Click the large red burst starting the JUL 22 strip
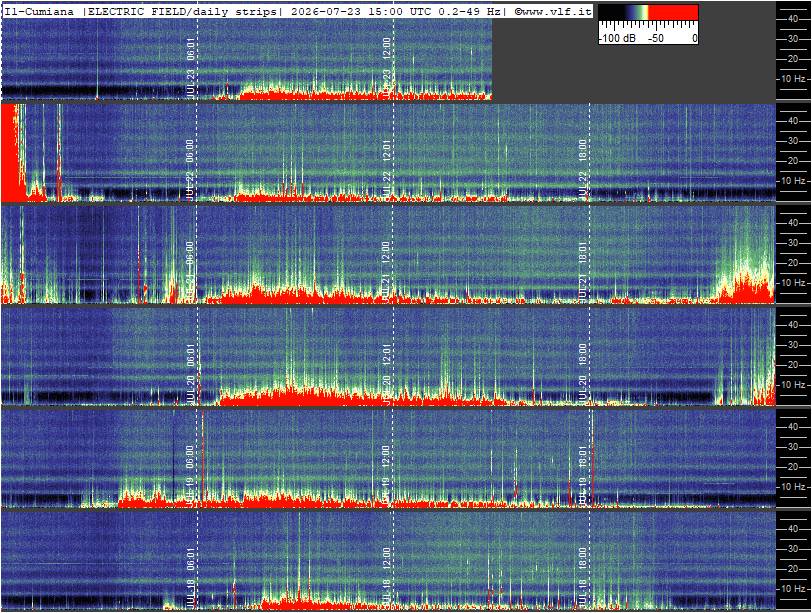812x613 pixels. tap(11, 153)
